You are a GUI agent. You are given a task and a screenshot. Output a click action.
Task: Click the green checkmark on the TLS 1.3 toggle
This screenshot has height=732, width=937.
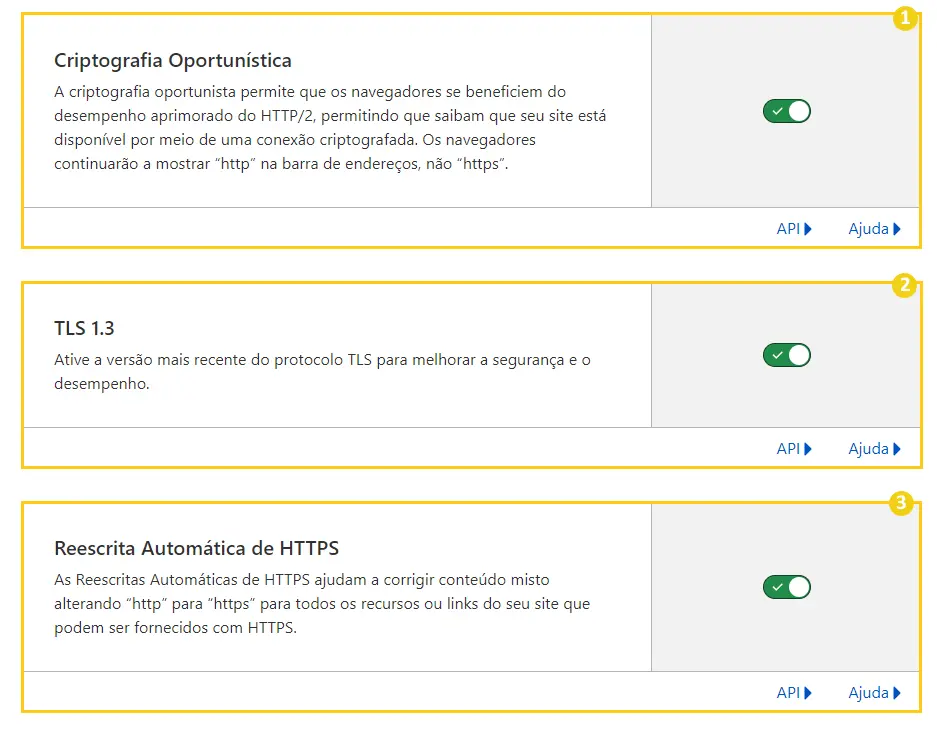[x=776, y=355]
